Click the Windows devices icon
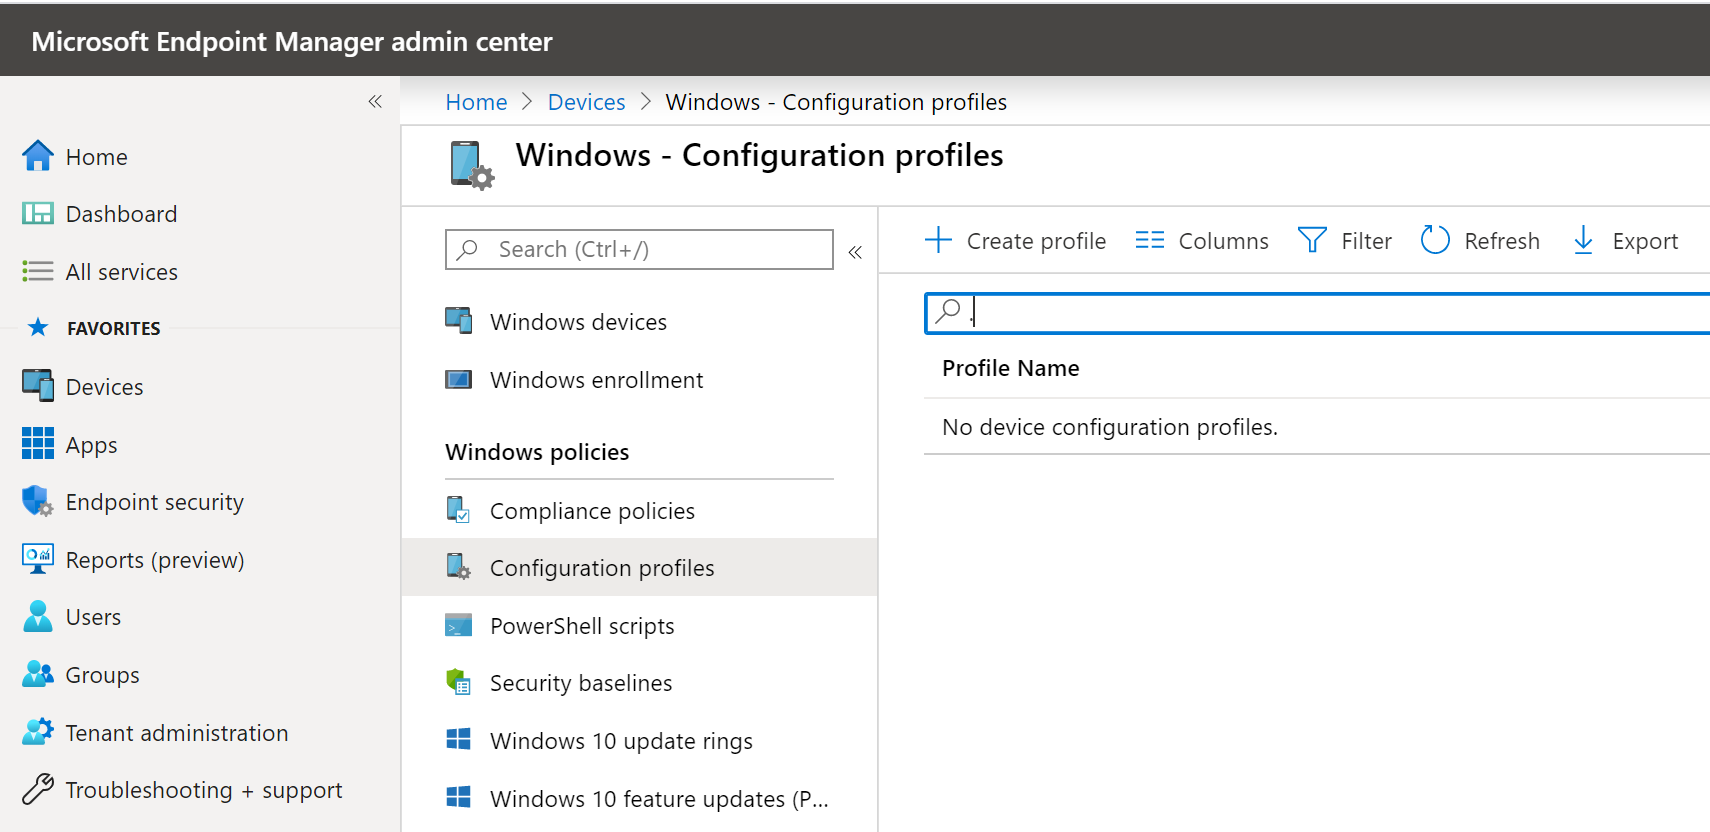 (x=459, y=320)
